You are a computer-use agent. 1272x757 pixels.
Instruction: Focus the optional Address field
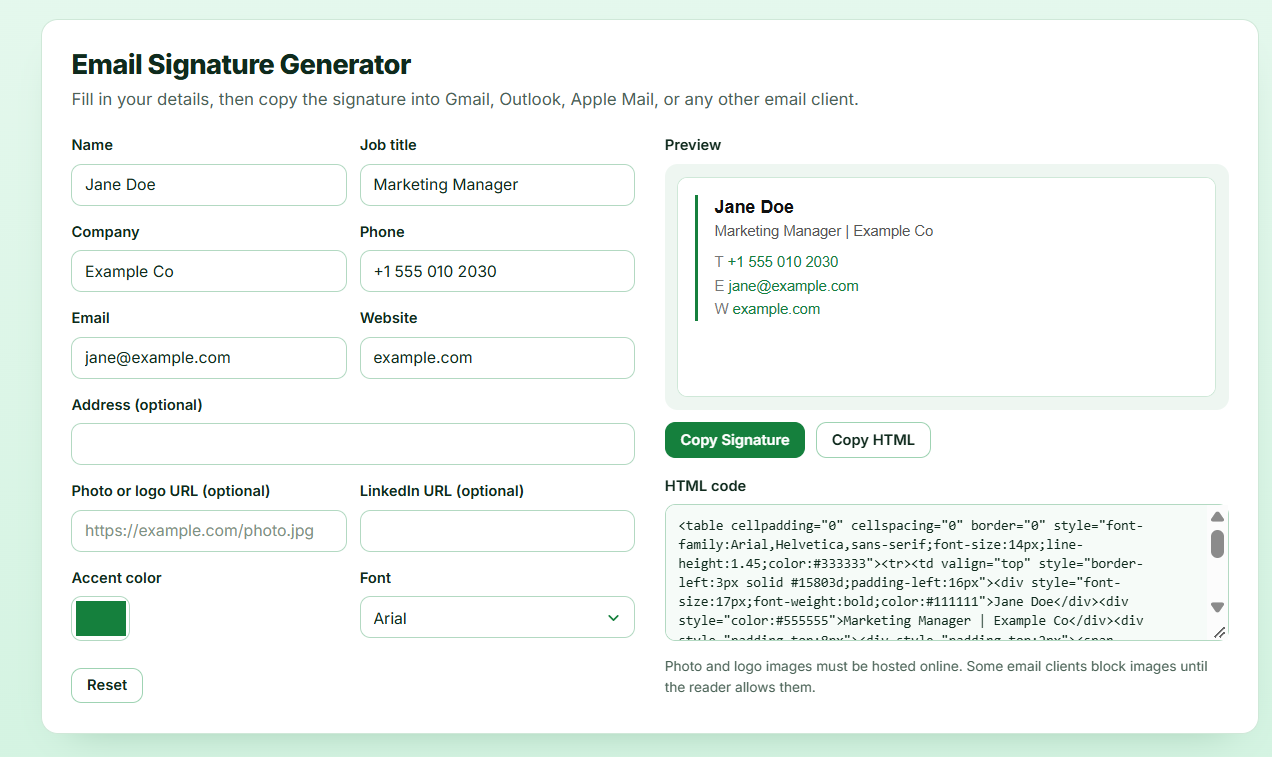[353, 444]
